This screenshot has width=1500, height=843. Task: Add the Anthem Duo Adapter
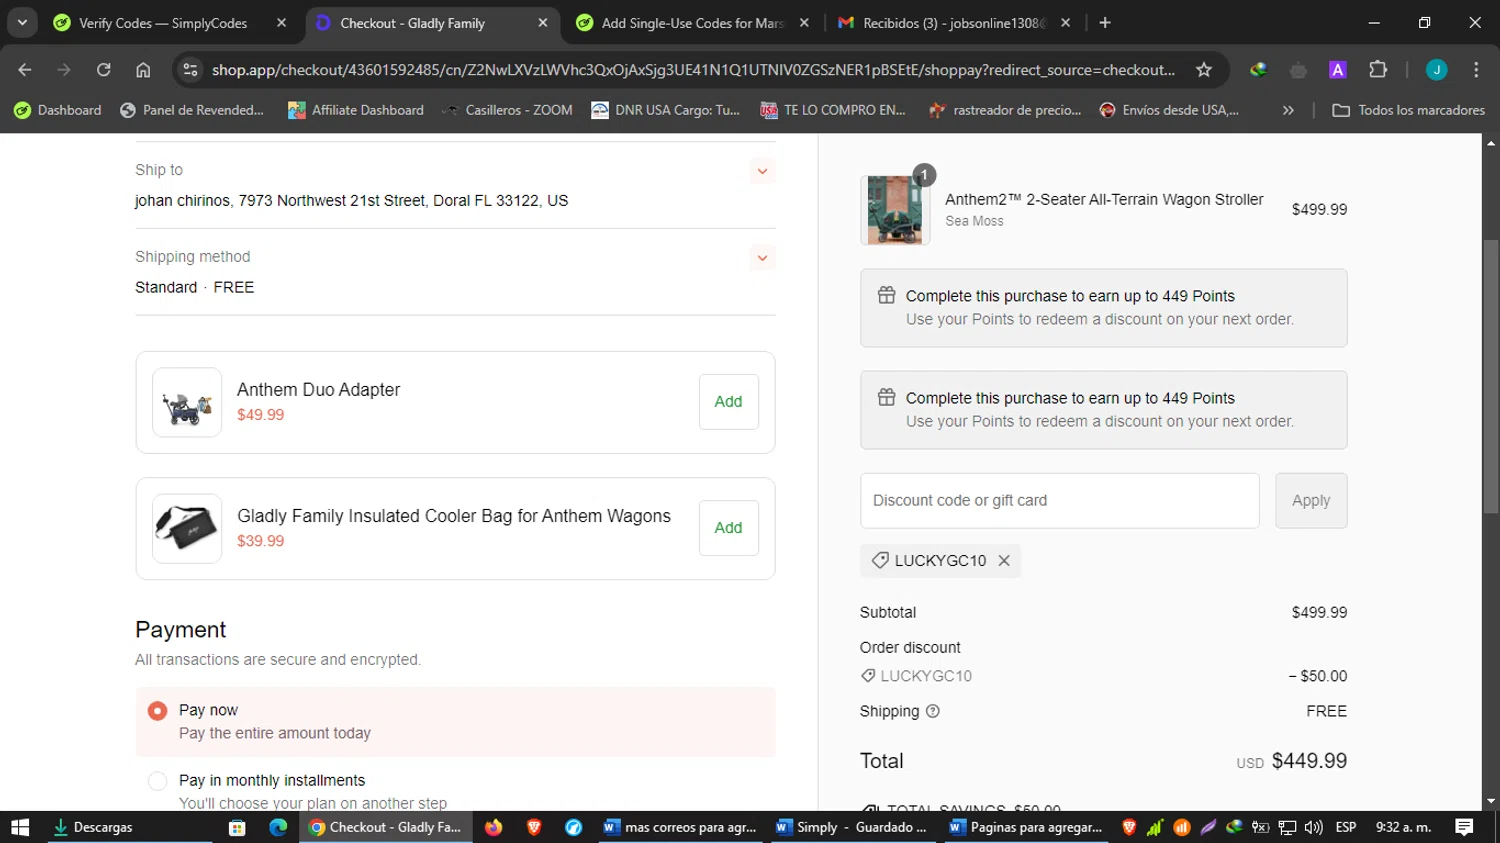pos(728,402)
